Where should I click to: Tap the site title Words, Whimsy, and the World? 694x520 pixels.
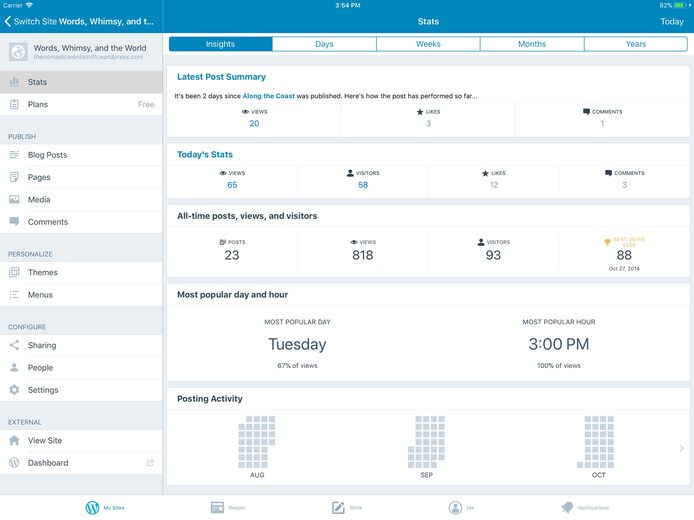tap(90, 48)
